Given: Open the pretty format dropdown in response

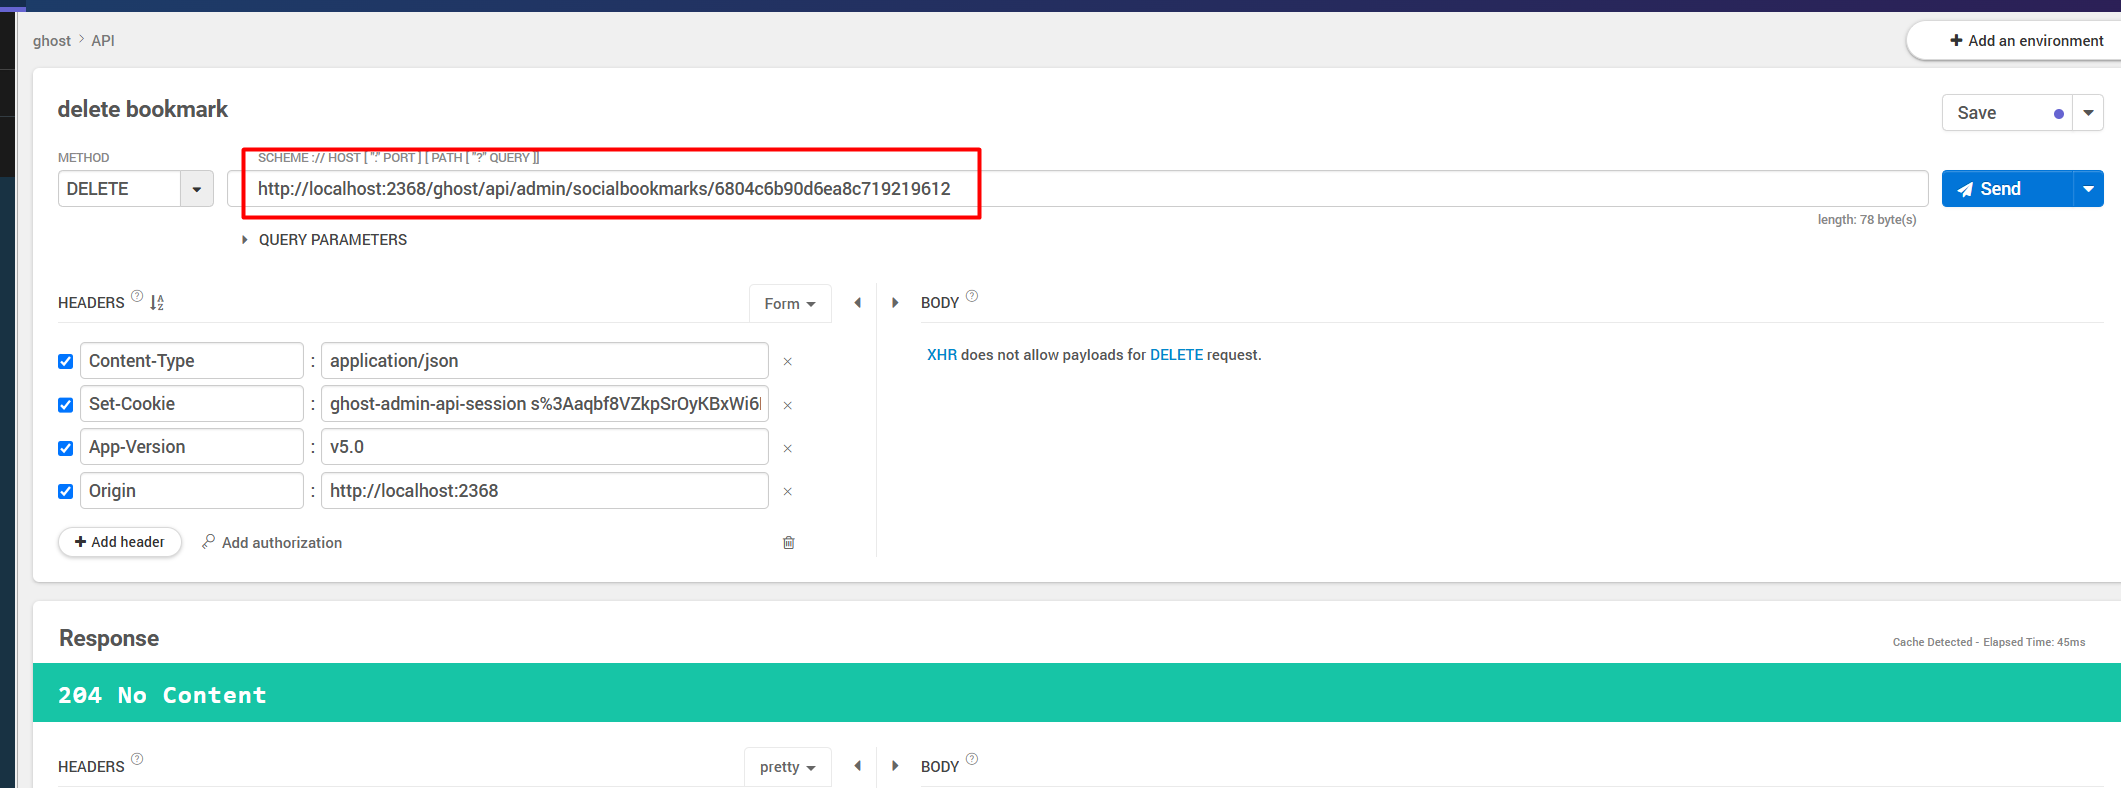Looking at the screenshot, I should pyautogui.click(x=787, y=767).
